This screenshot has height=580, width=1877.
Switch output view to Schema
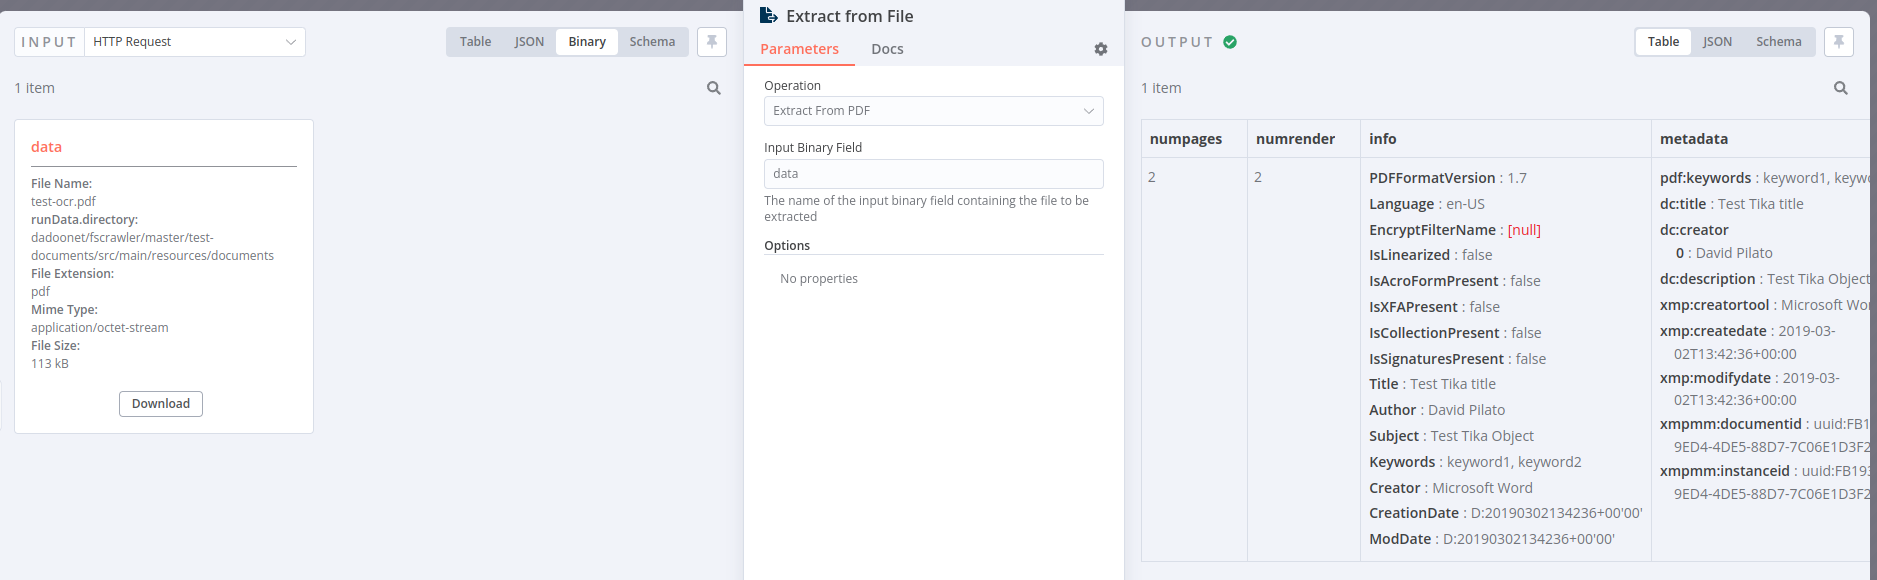click(x=1778, y=42)
